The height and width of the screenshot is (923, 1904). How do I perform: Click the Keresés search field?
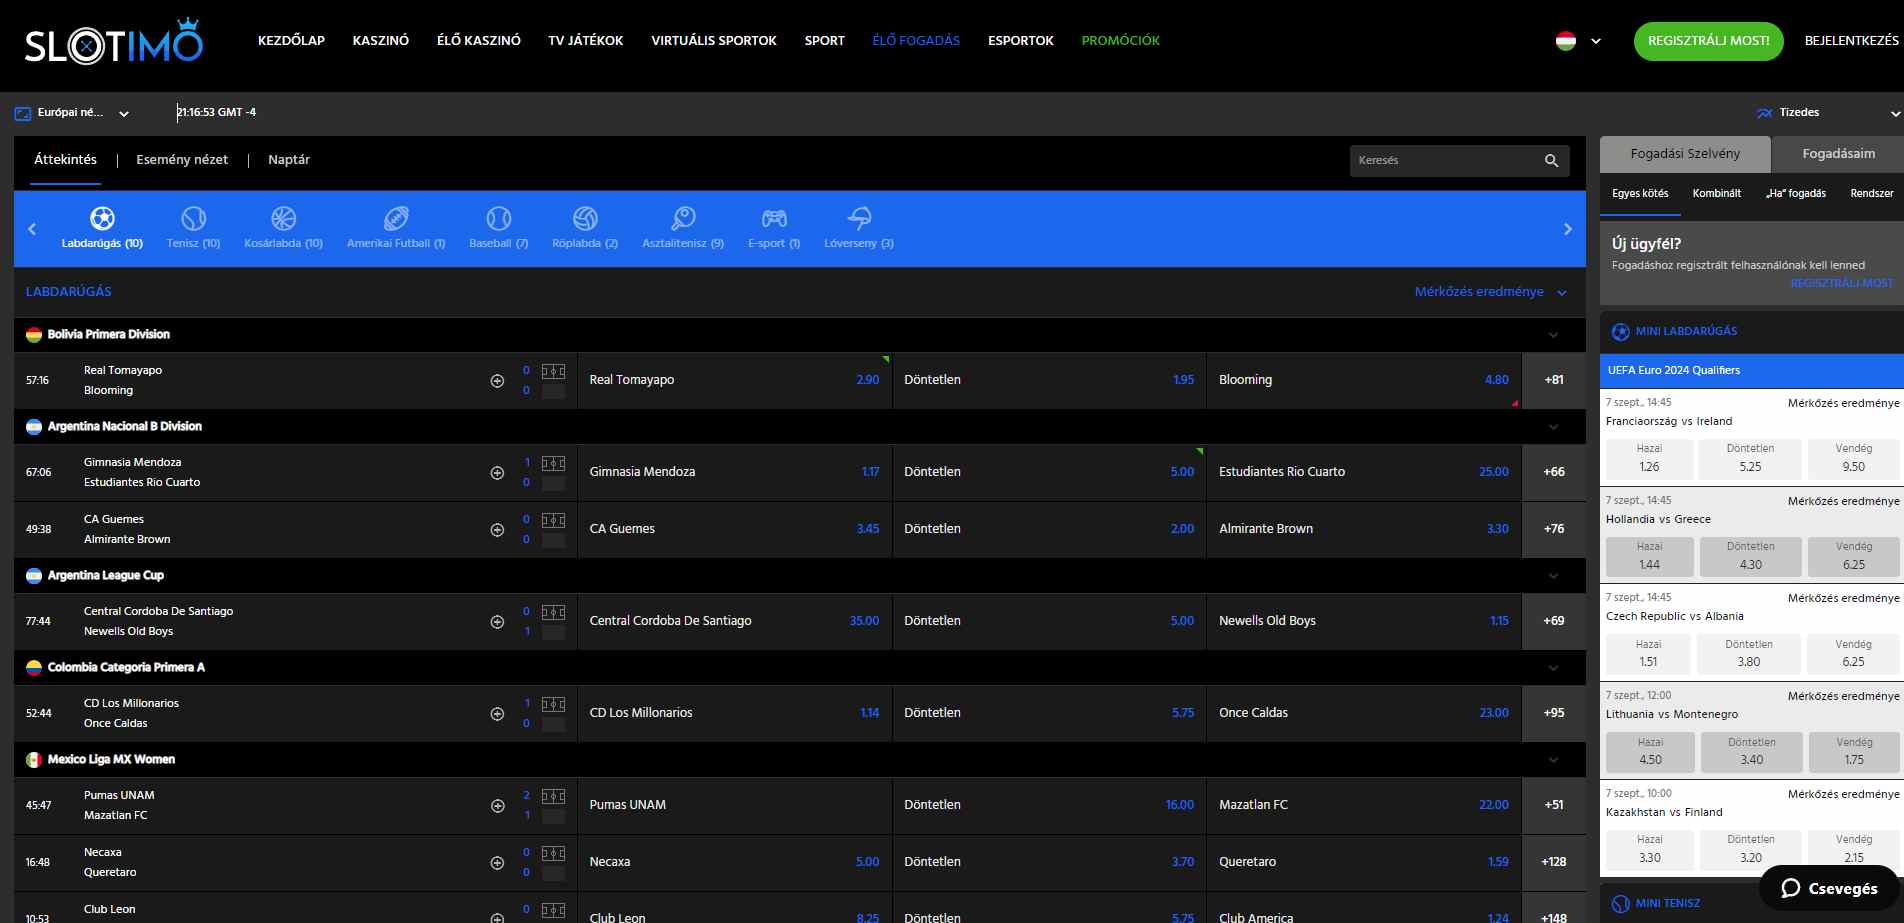click(x=1459, y=160)
